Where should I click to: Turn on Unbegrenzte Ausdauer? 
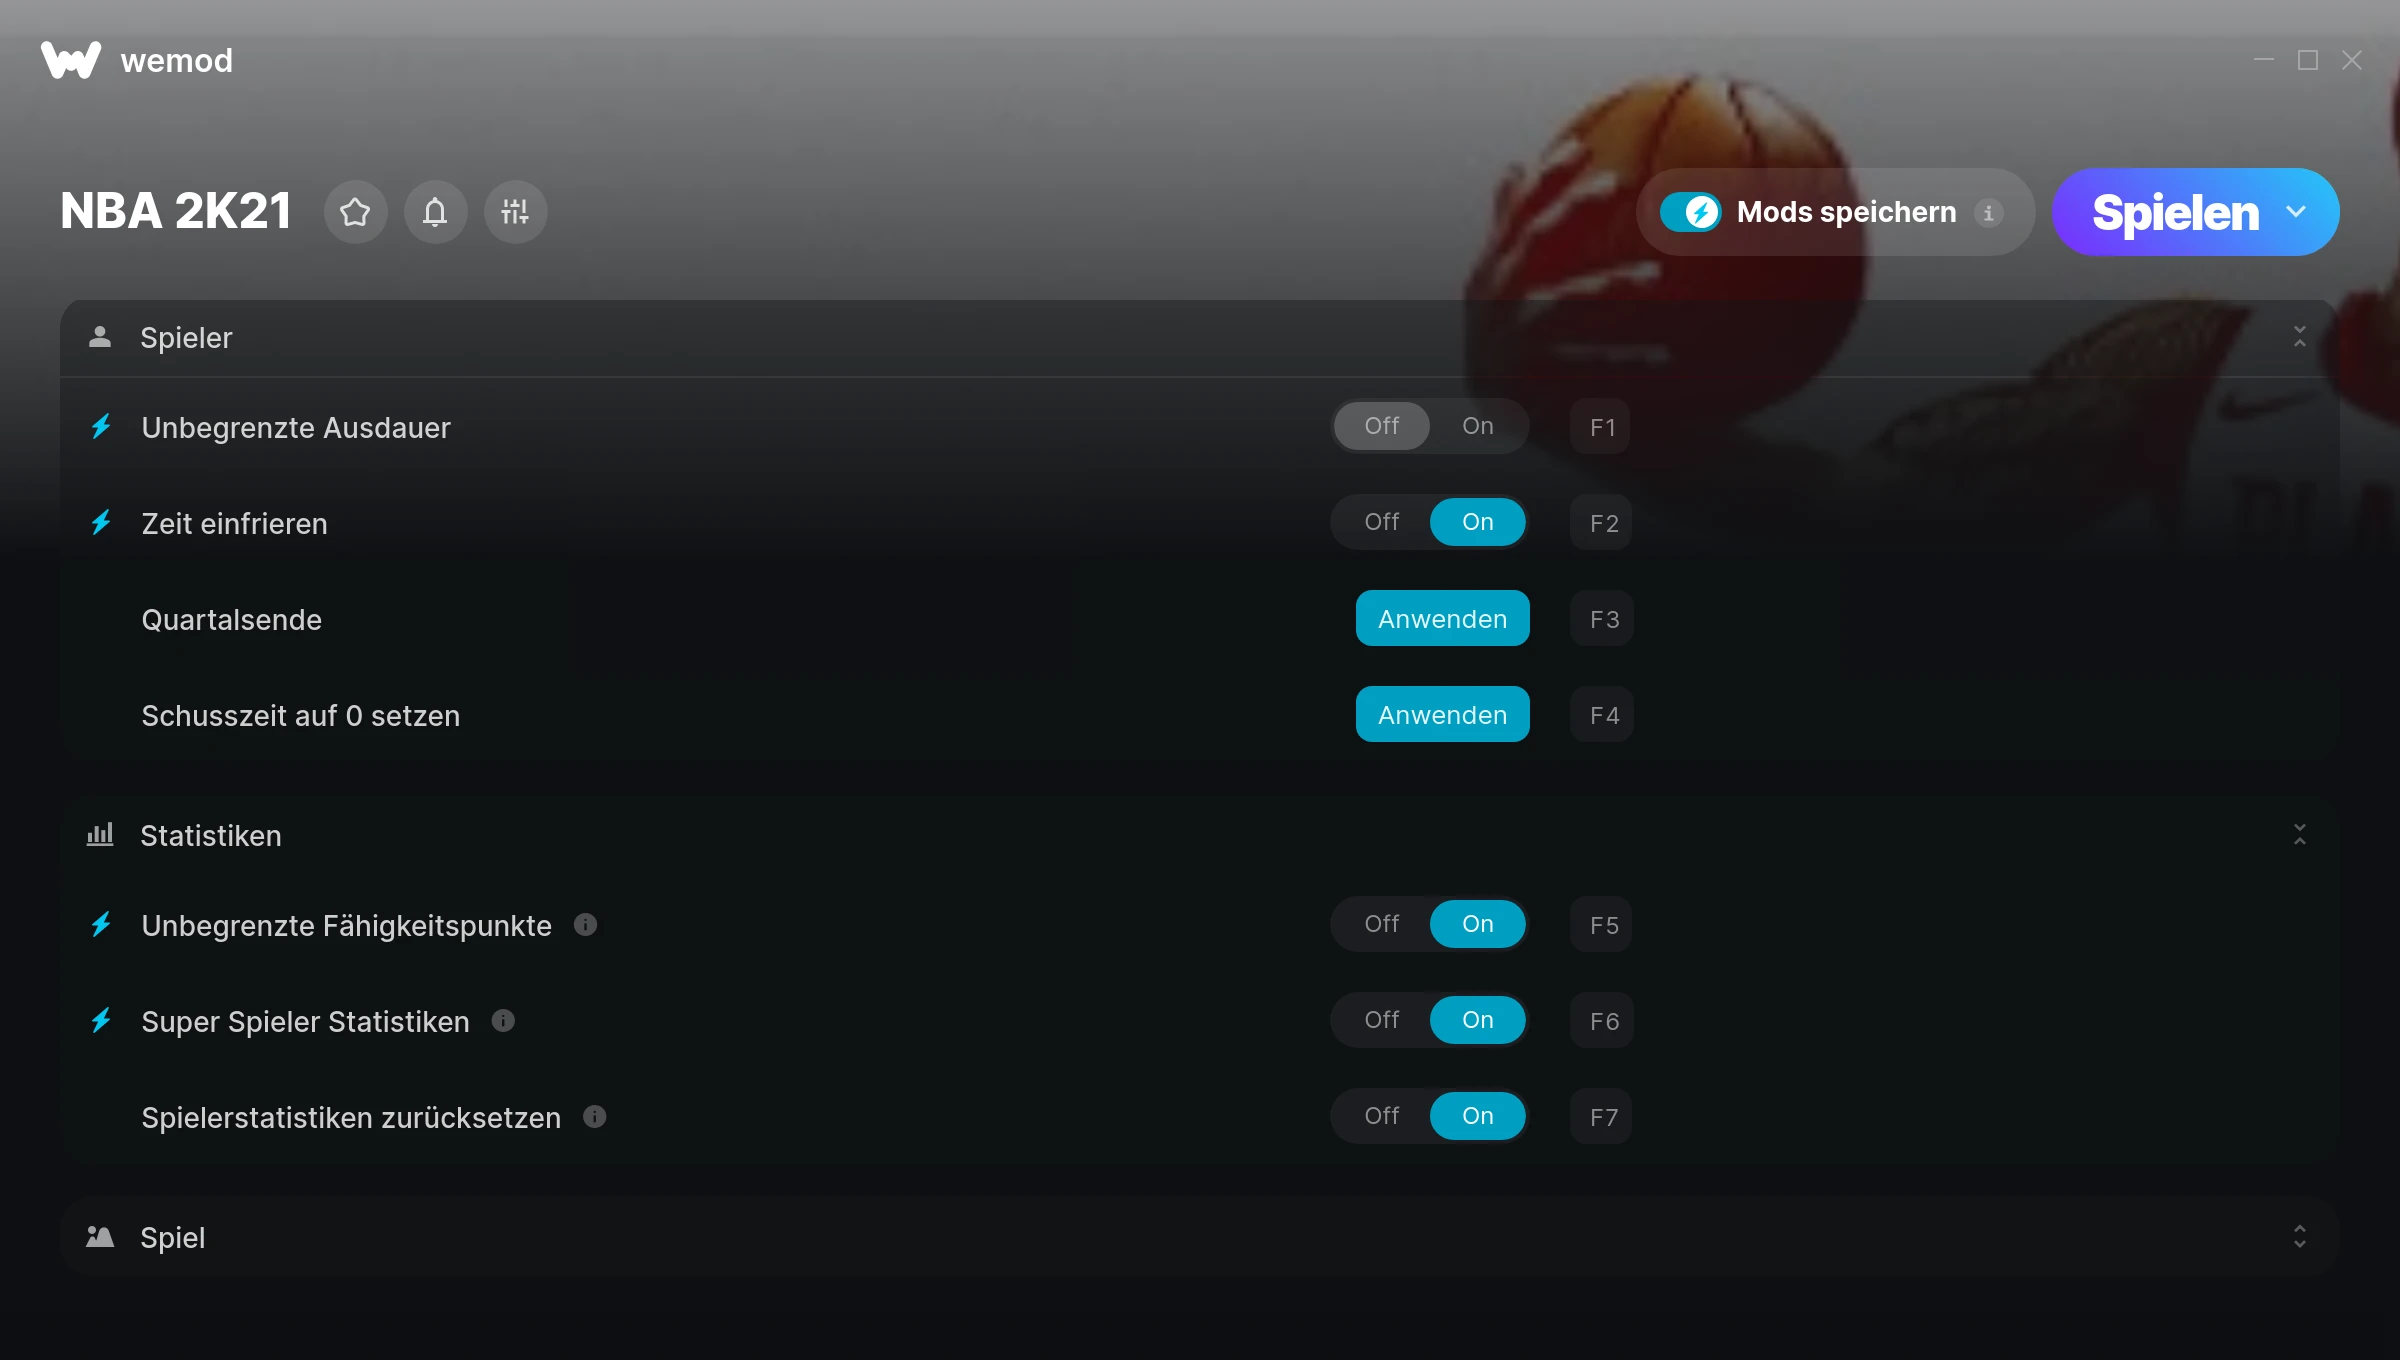[1478, 426]
